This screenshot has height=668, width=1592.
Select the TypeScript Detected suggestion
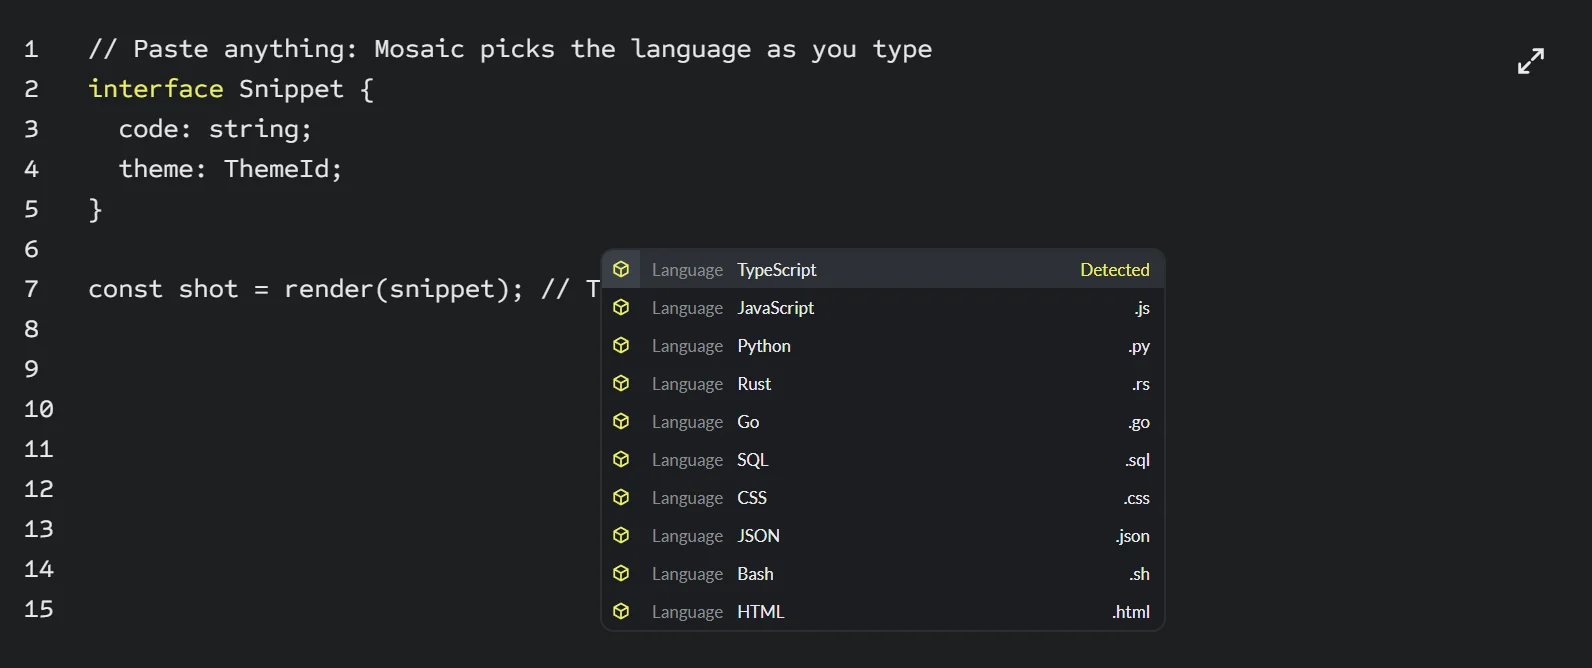click(883, 270)
